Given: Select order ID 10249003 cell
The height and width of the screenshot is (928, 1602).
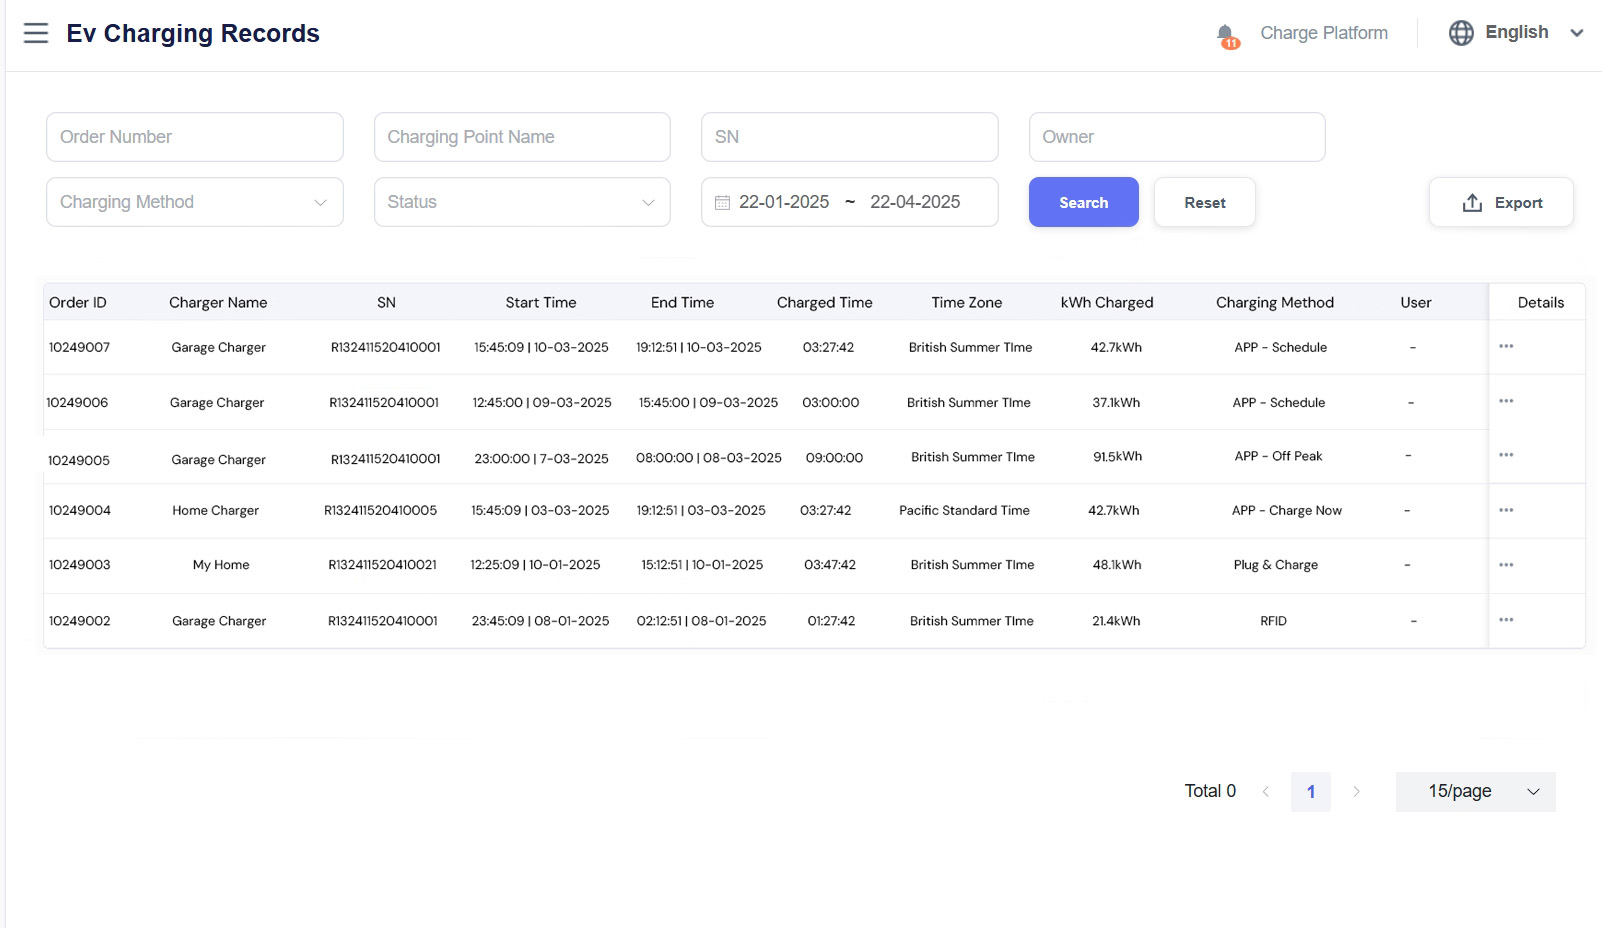Looking at the screenshot, I should tap(80, 565).
